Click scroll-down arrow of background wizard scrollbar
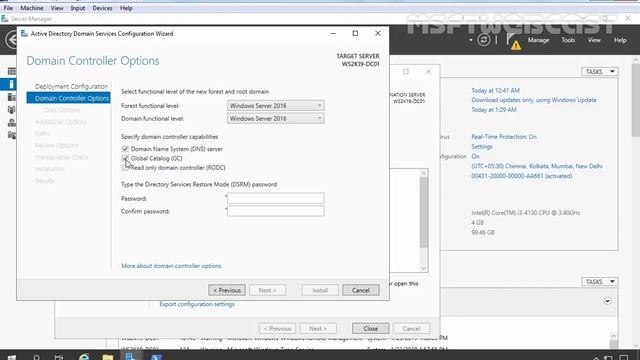The height and width of the screenshot is (360, 640). [424, 268]
